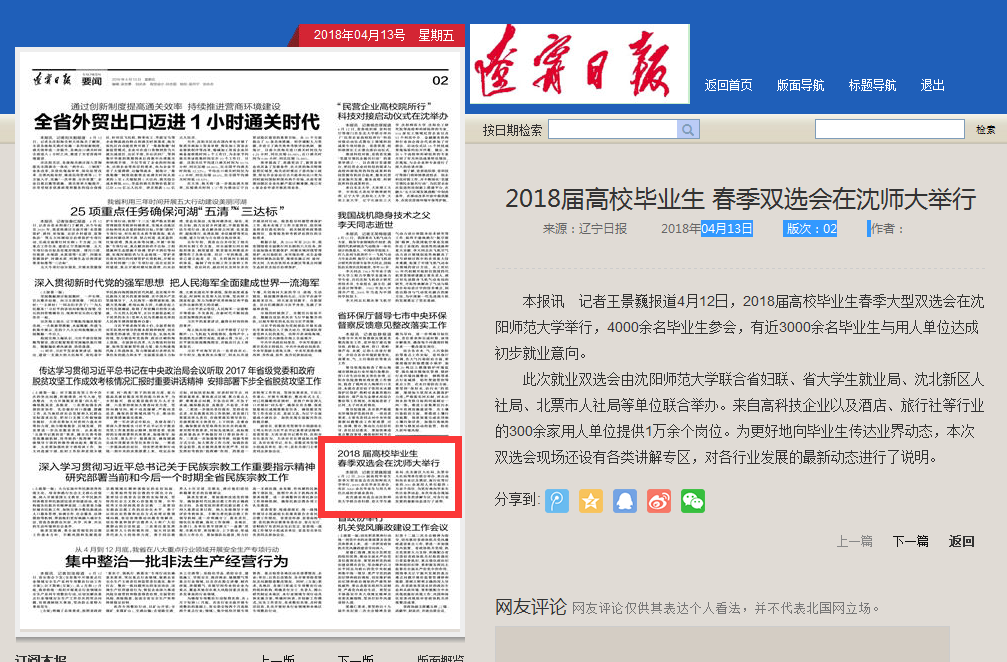The image size is (1007, 662).
Task: Open 标题导航 navigation menu
Action: point(872,86)
